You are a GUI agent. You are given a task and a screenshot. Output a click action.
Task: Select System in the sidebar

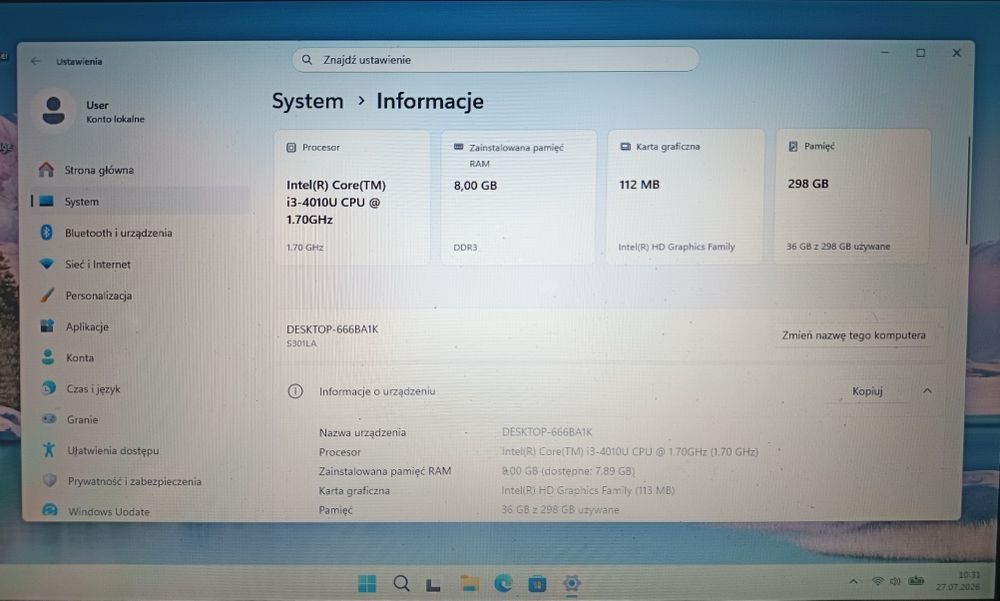pyautogui.click(x=140, y=202)
